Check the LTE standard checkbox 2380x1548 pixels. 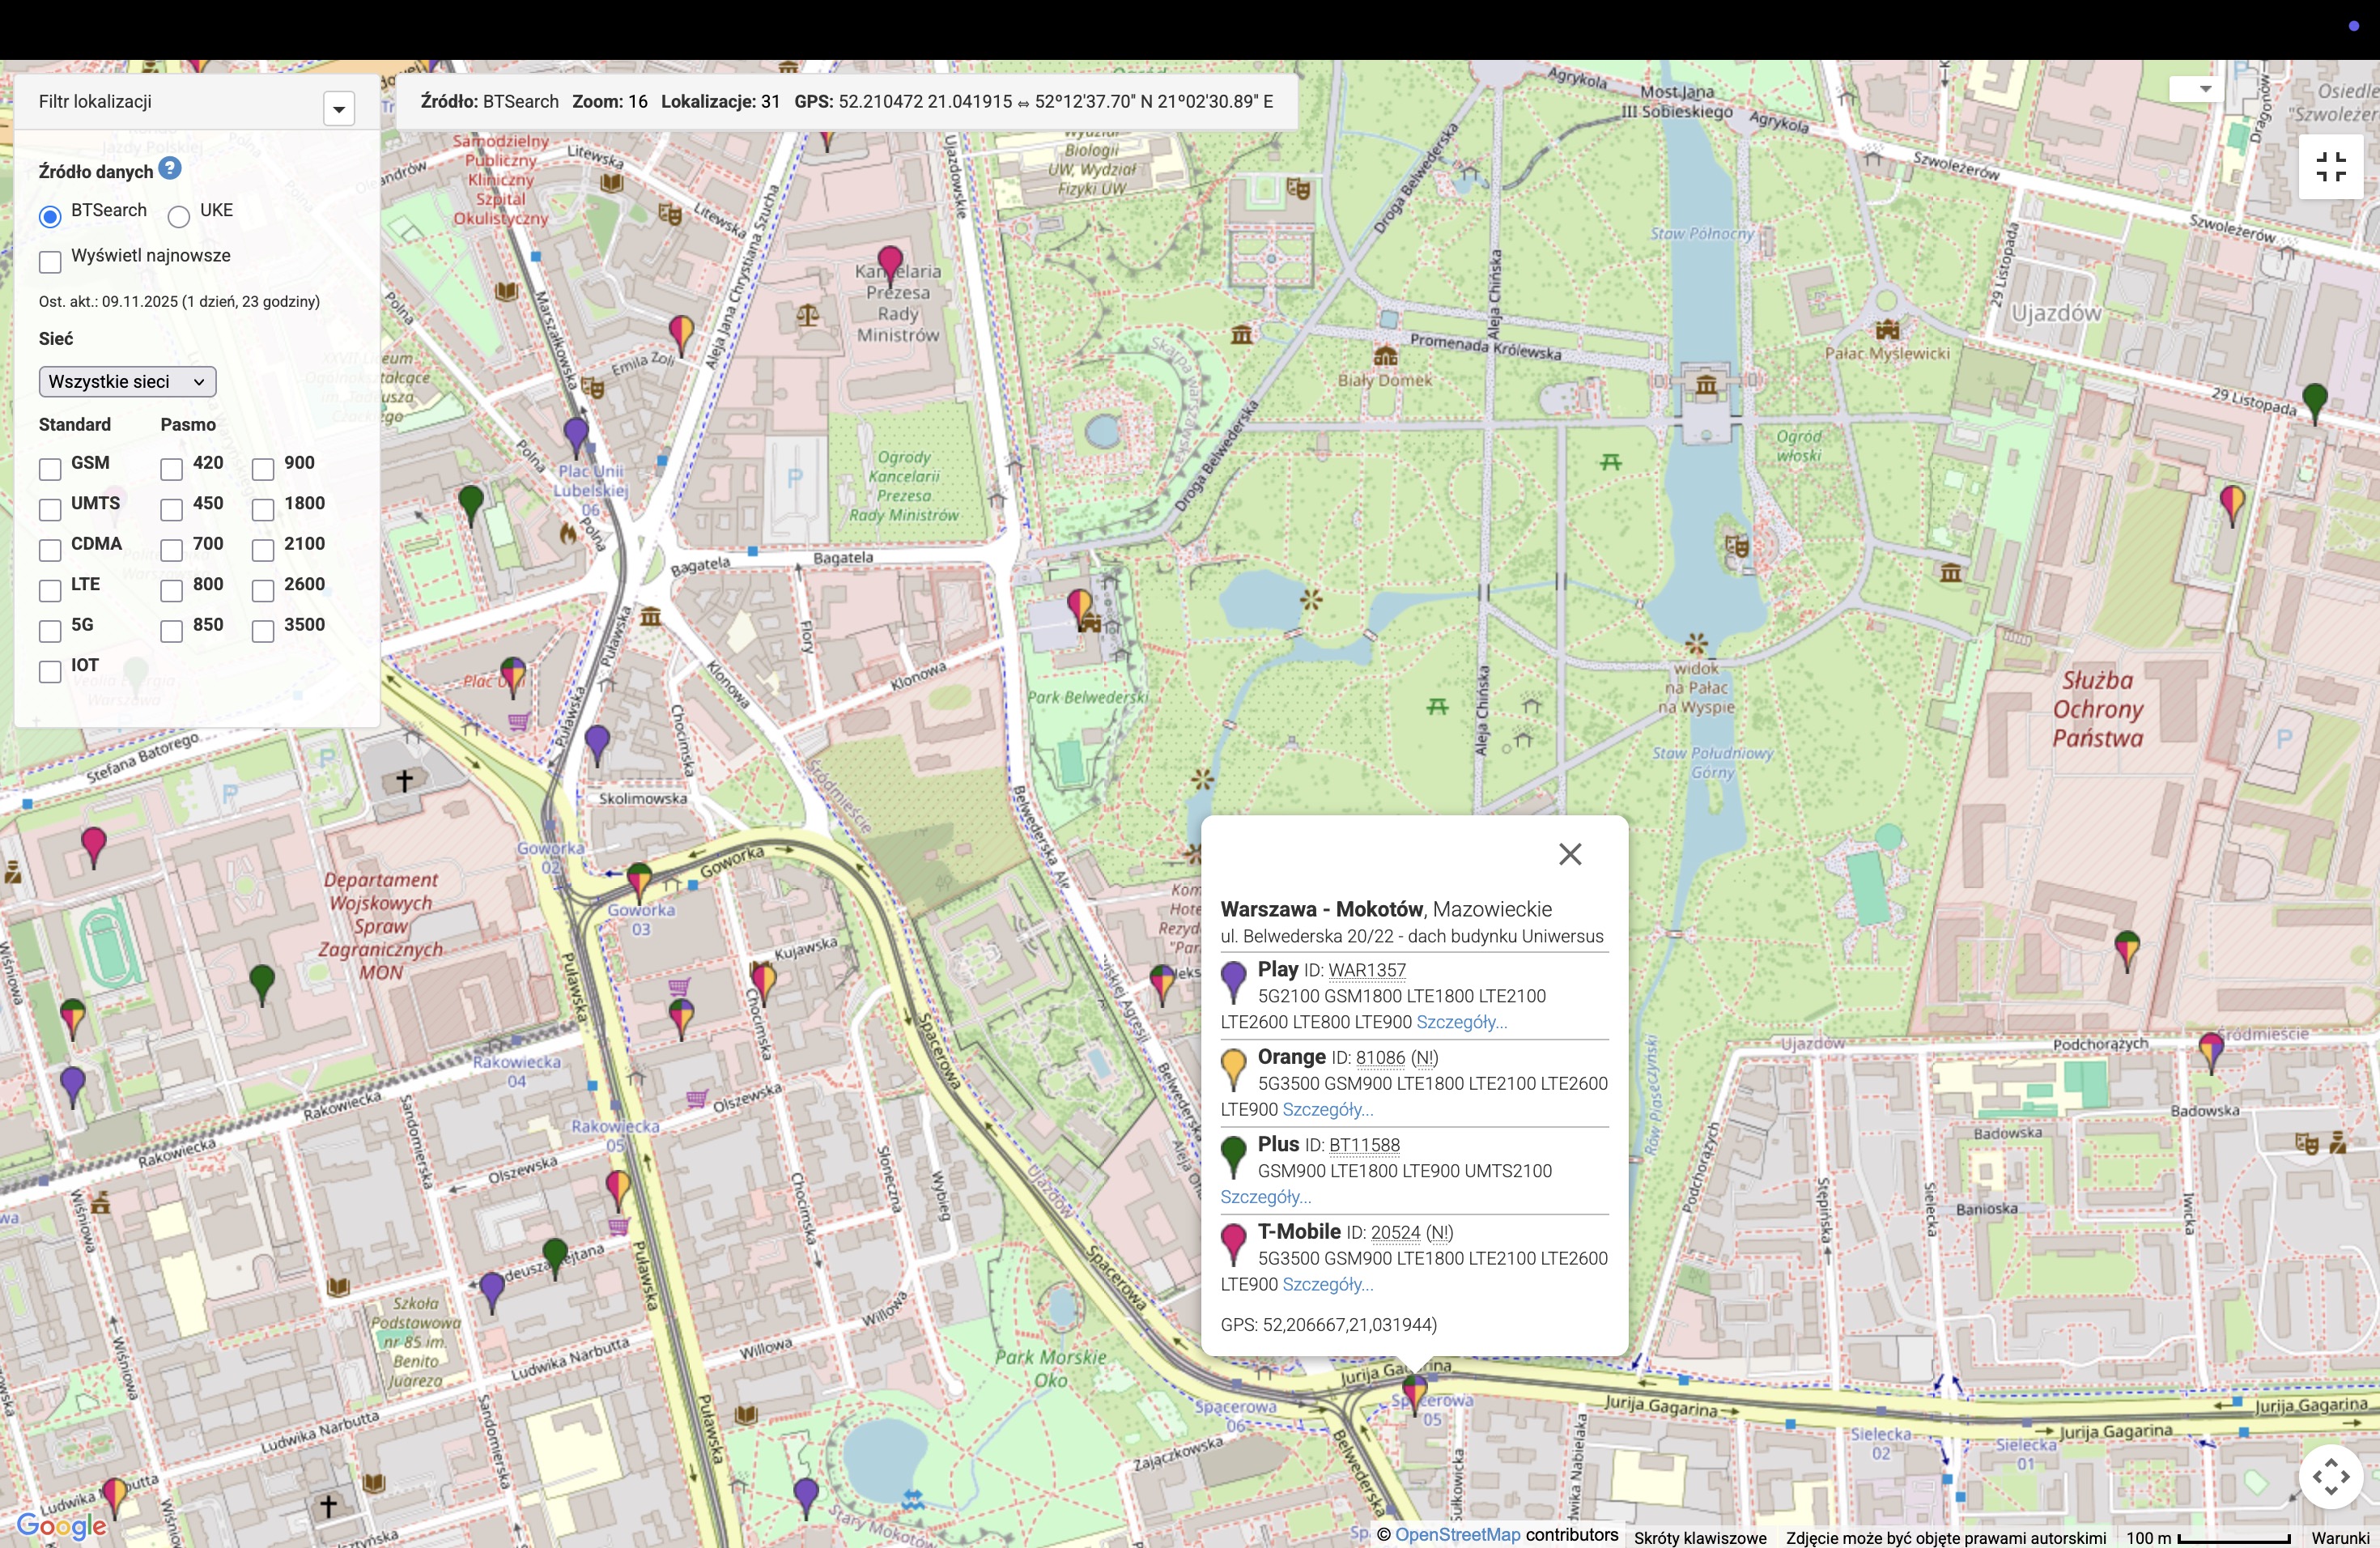(50, 590)
